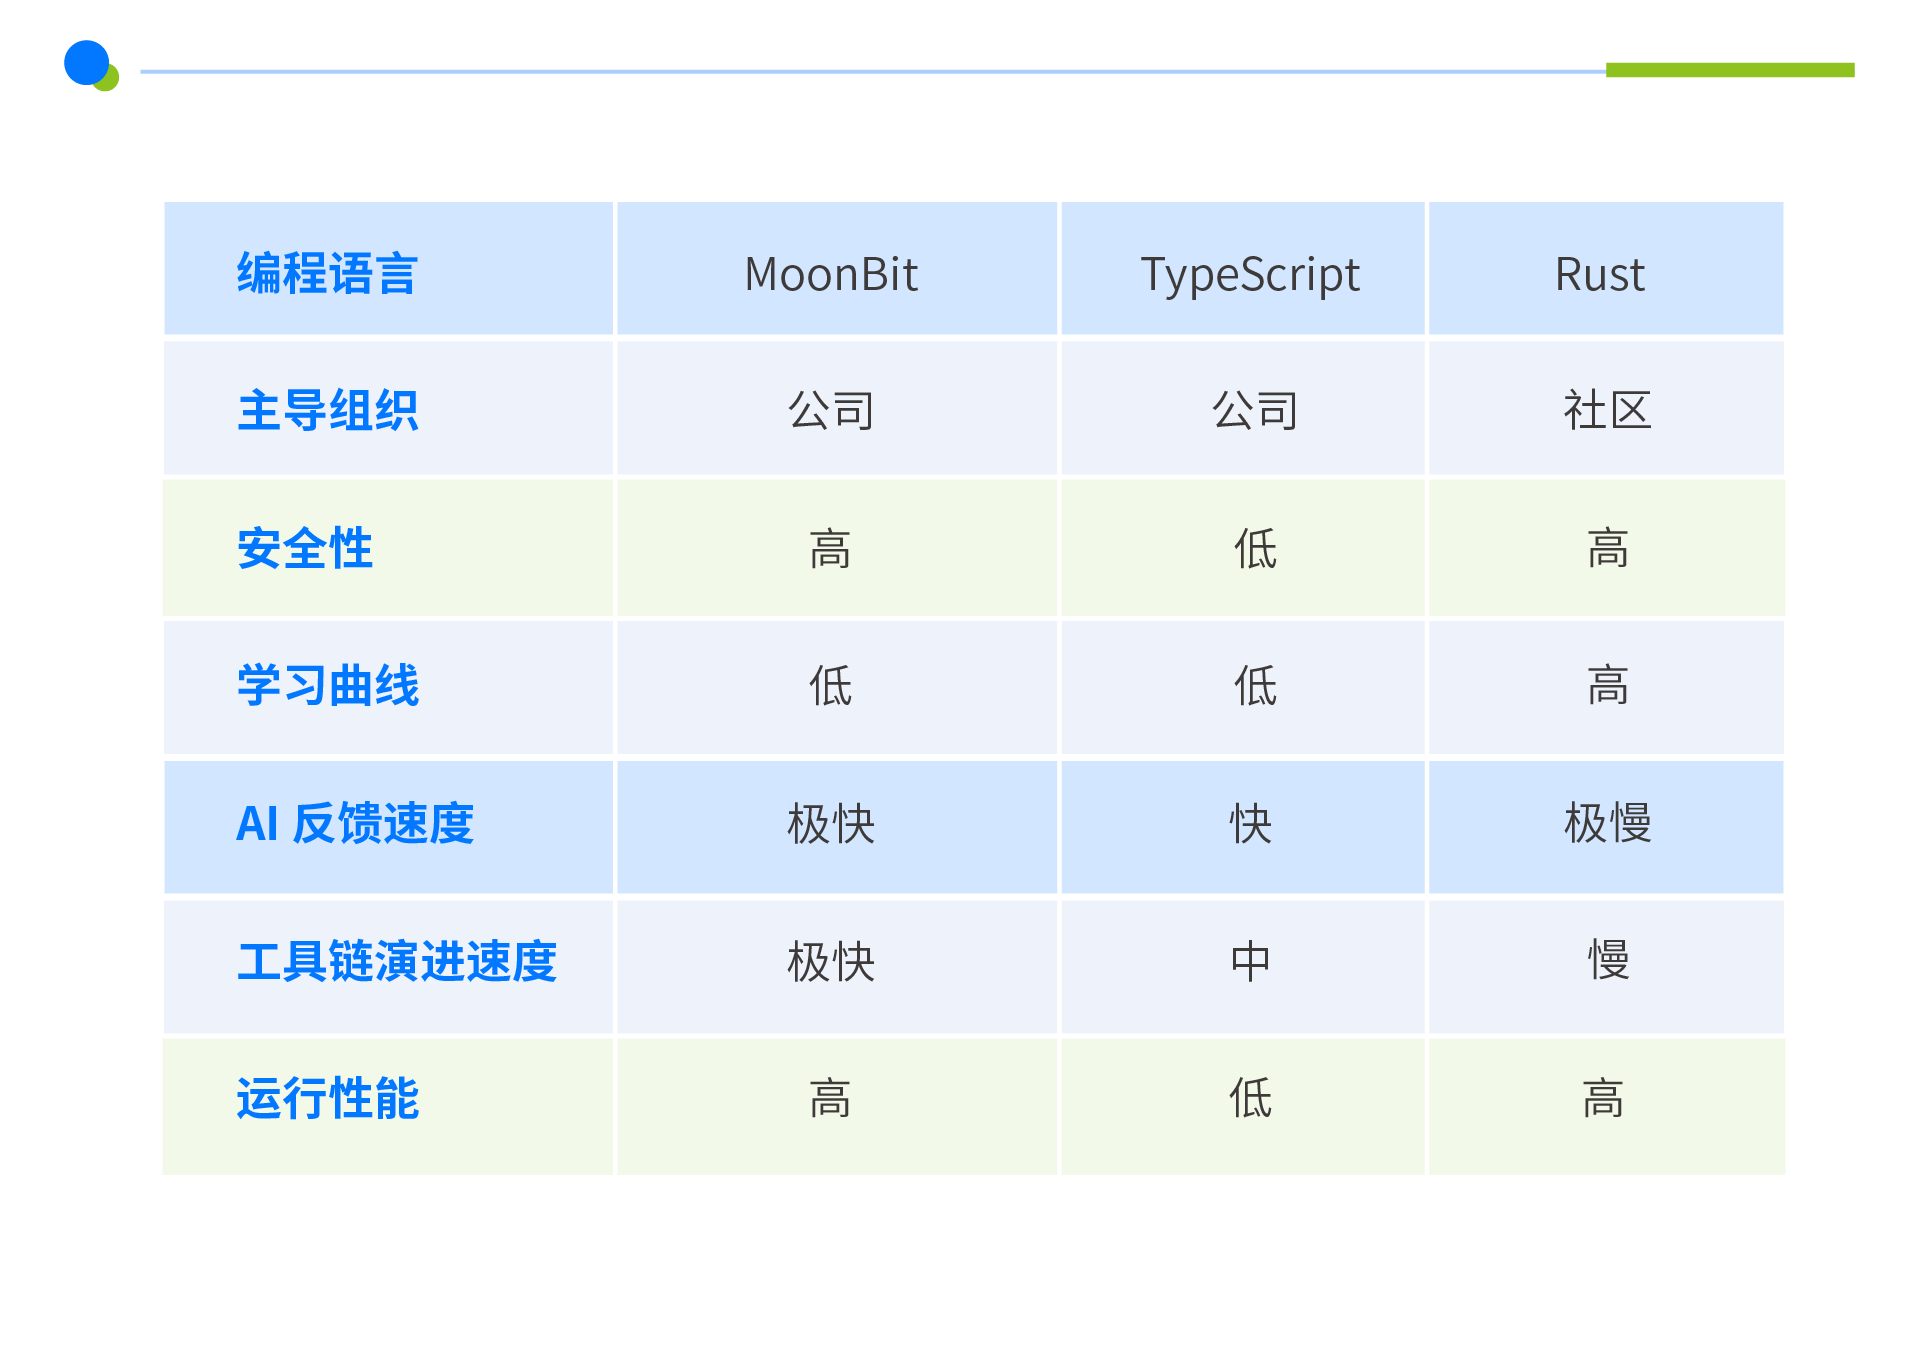Select the 社区 cell under Rust
Screen dimensions: 1921x1357
tap(1607, 411)
